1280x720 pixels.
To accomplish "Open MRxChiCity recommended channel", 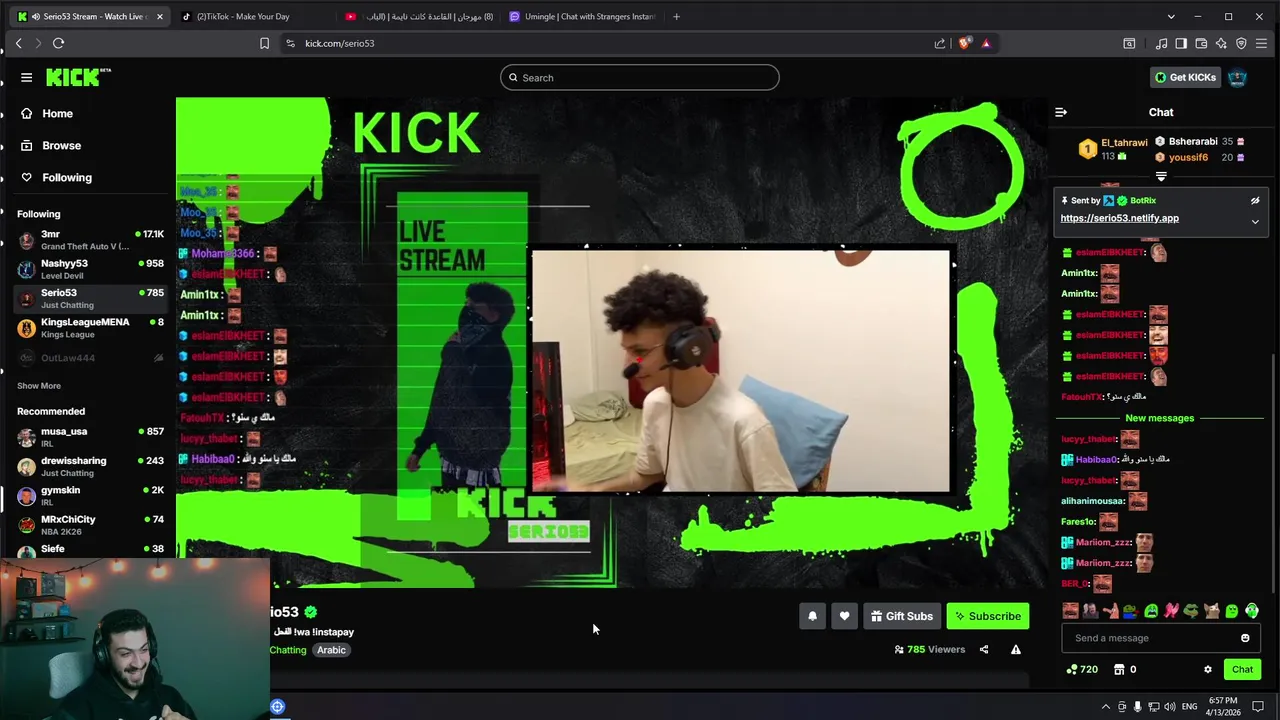I will pos(90,525).
